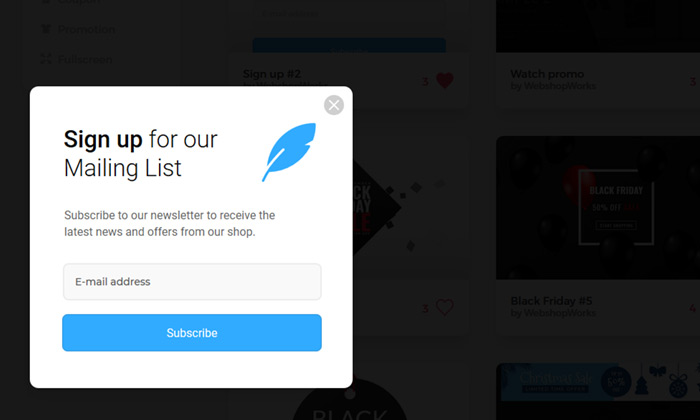Click the Promotion category icon
This screenshot has height=420, width=700.
[46, 29]
